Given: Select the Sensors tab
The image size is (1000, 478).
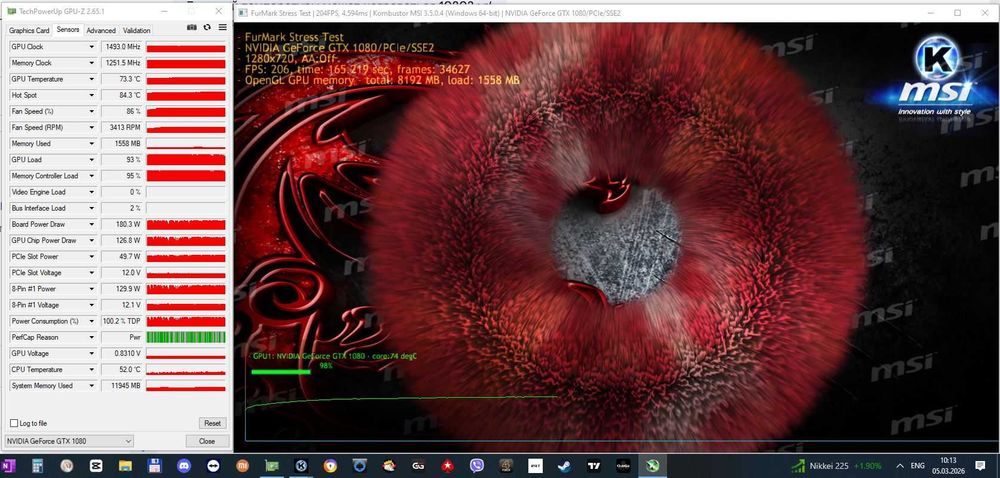Looking at the screenshot, I should pyautogui.click(x=68, y=29).
